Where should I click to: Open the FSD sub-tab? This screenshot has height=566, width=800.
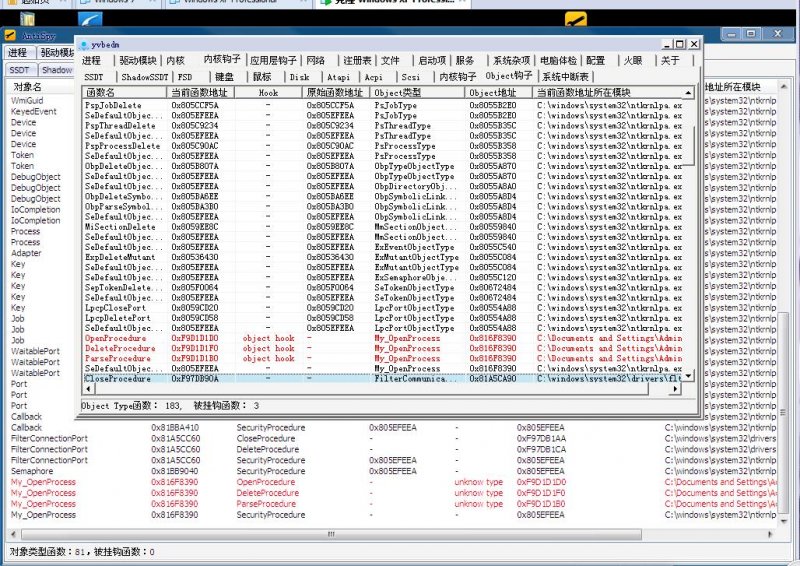pyautogui.click(x=185, y=77)
